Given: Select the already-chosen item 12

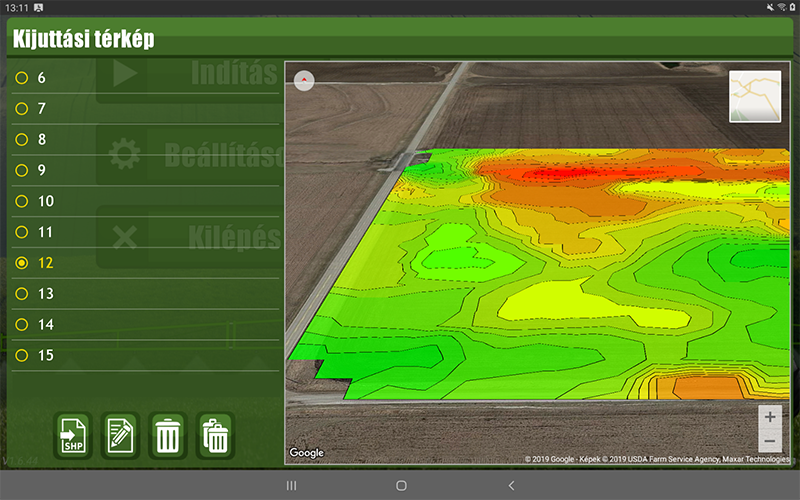Looking at the screenshot, I should tap(22, 263).
